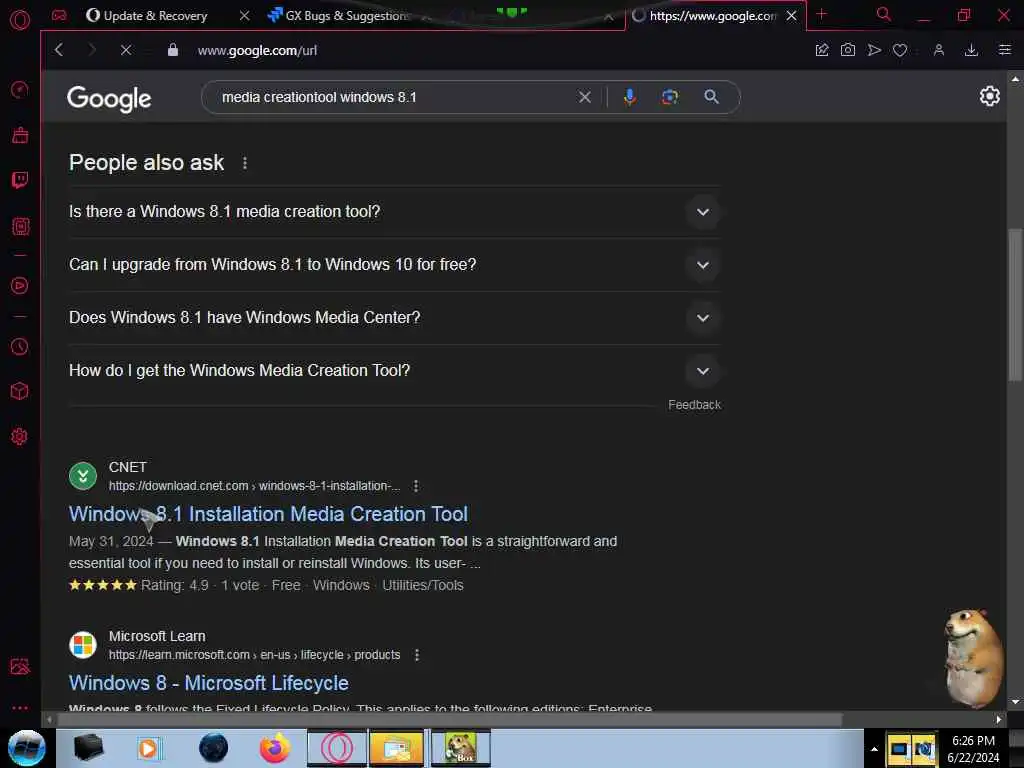This screenshot has height=768, width=1024.
Task: Open Windows 8 - Microsoft Lifecycle link
Action: tap(209, 683)
